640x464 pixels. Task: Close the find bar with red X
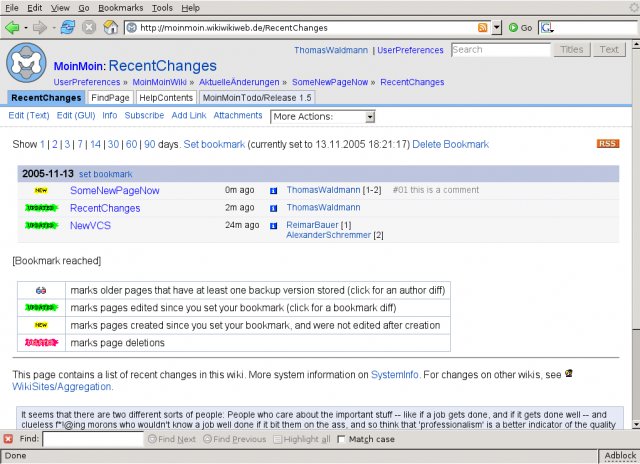pos(8,439)
